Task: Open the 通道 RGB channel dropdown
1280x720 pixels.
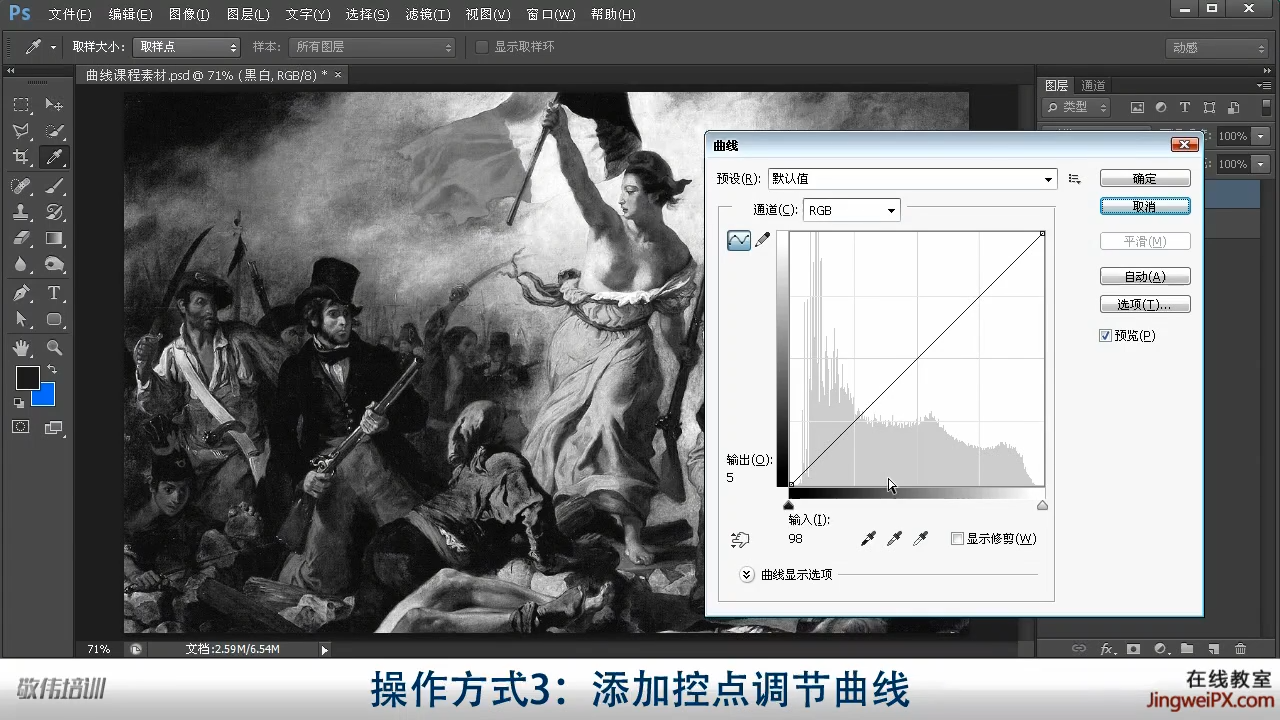Action: [852, 210]
